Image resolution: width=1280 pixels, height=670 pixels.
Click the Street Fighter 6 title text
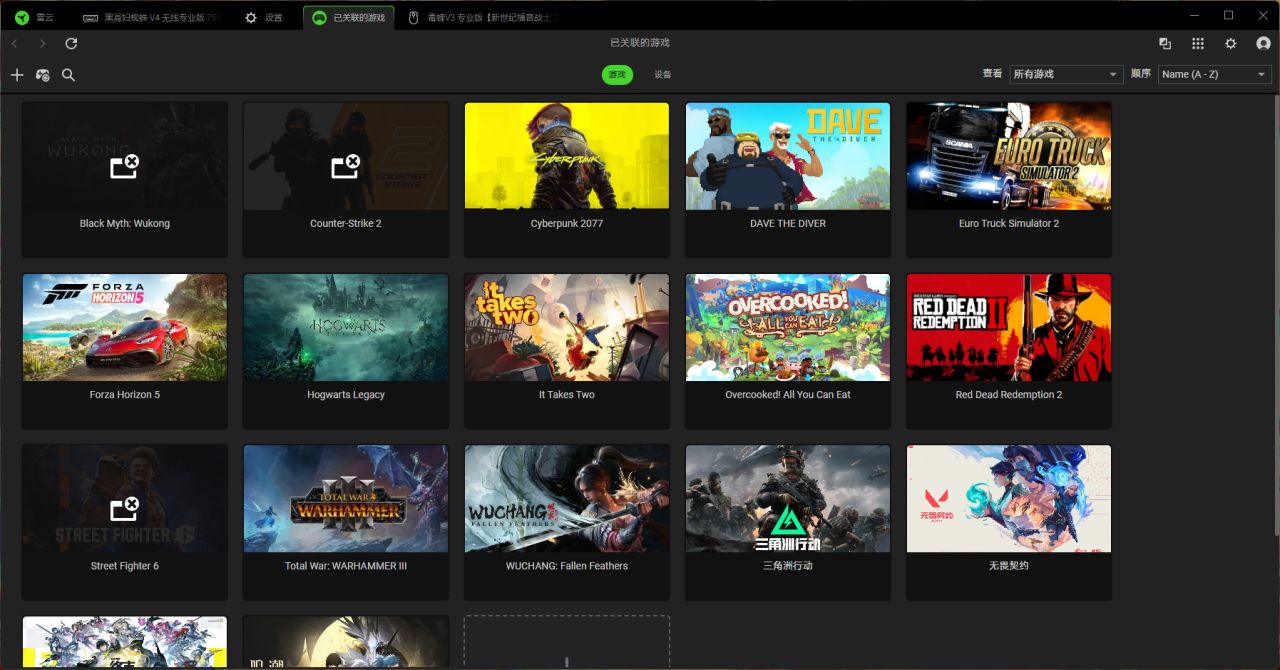pos(125,566)
